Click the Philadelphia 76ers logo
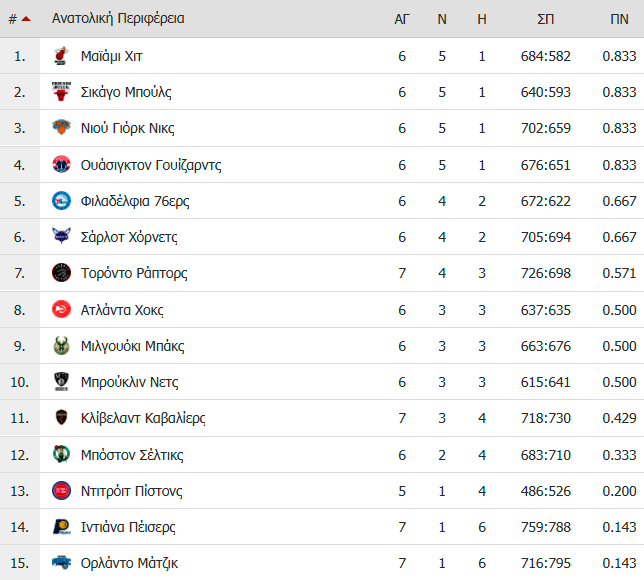 61,201
